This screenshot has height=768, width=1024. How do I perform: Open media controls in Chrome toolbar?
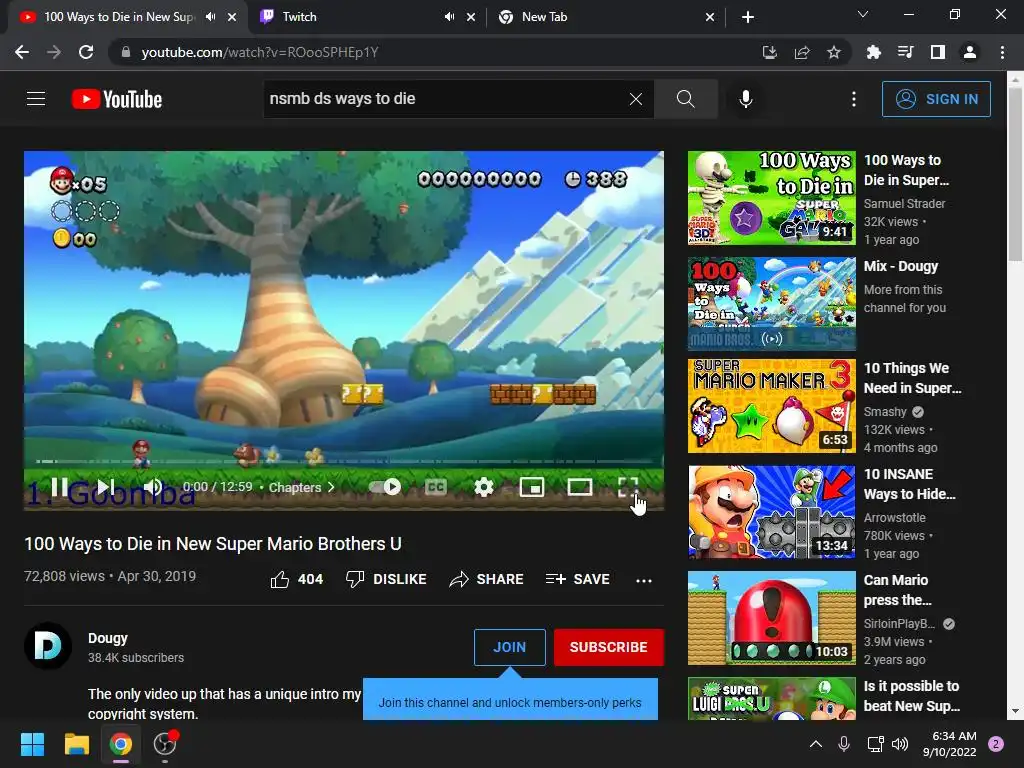(905, 52)
